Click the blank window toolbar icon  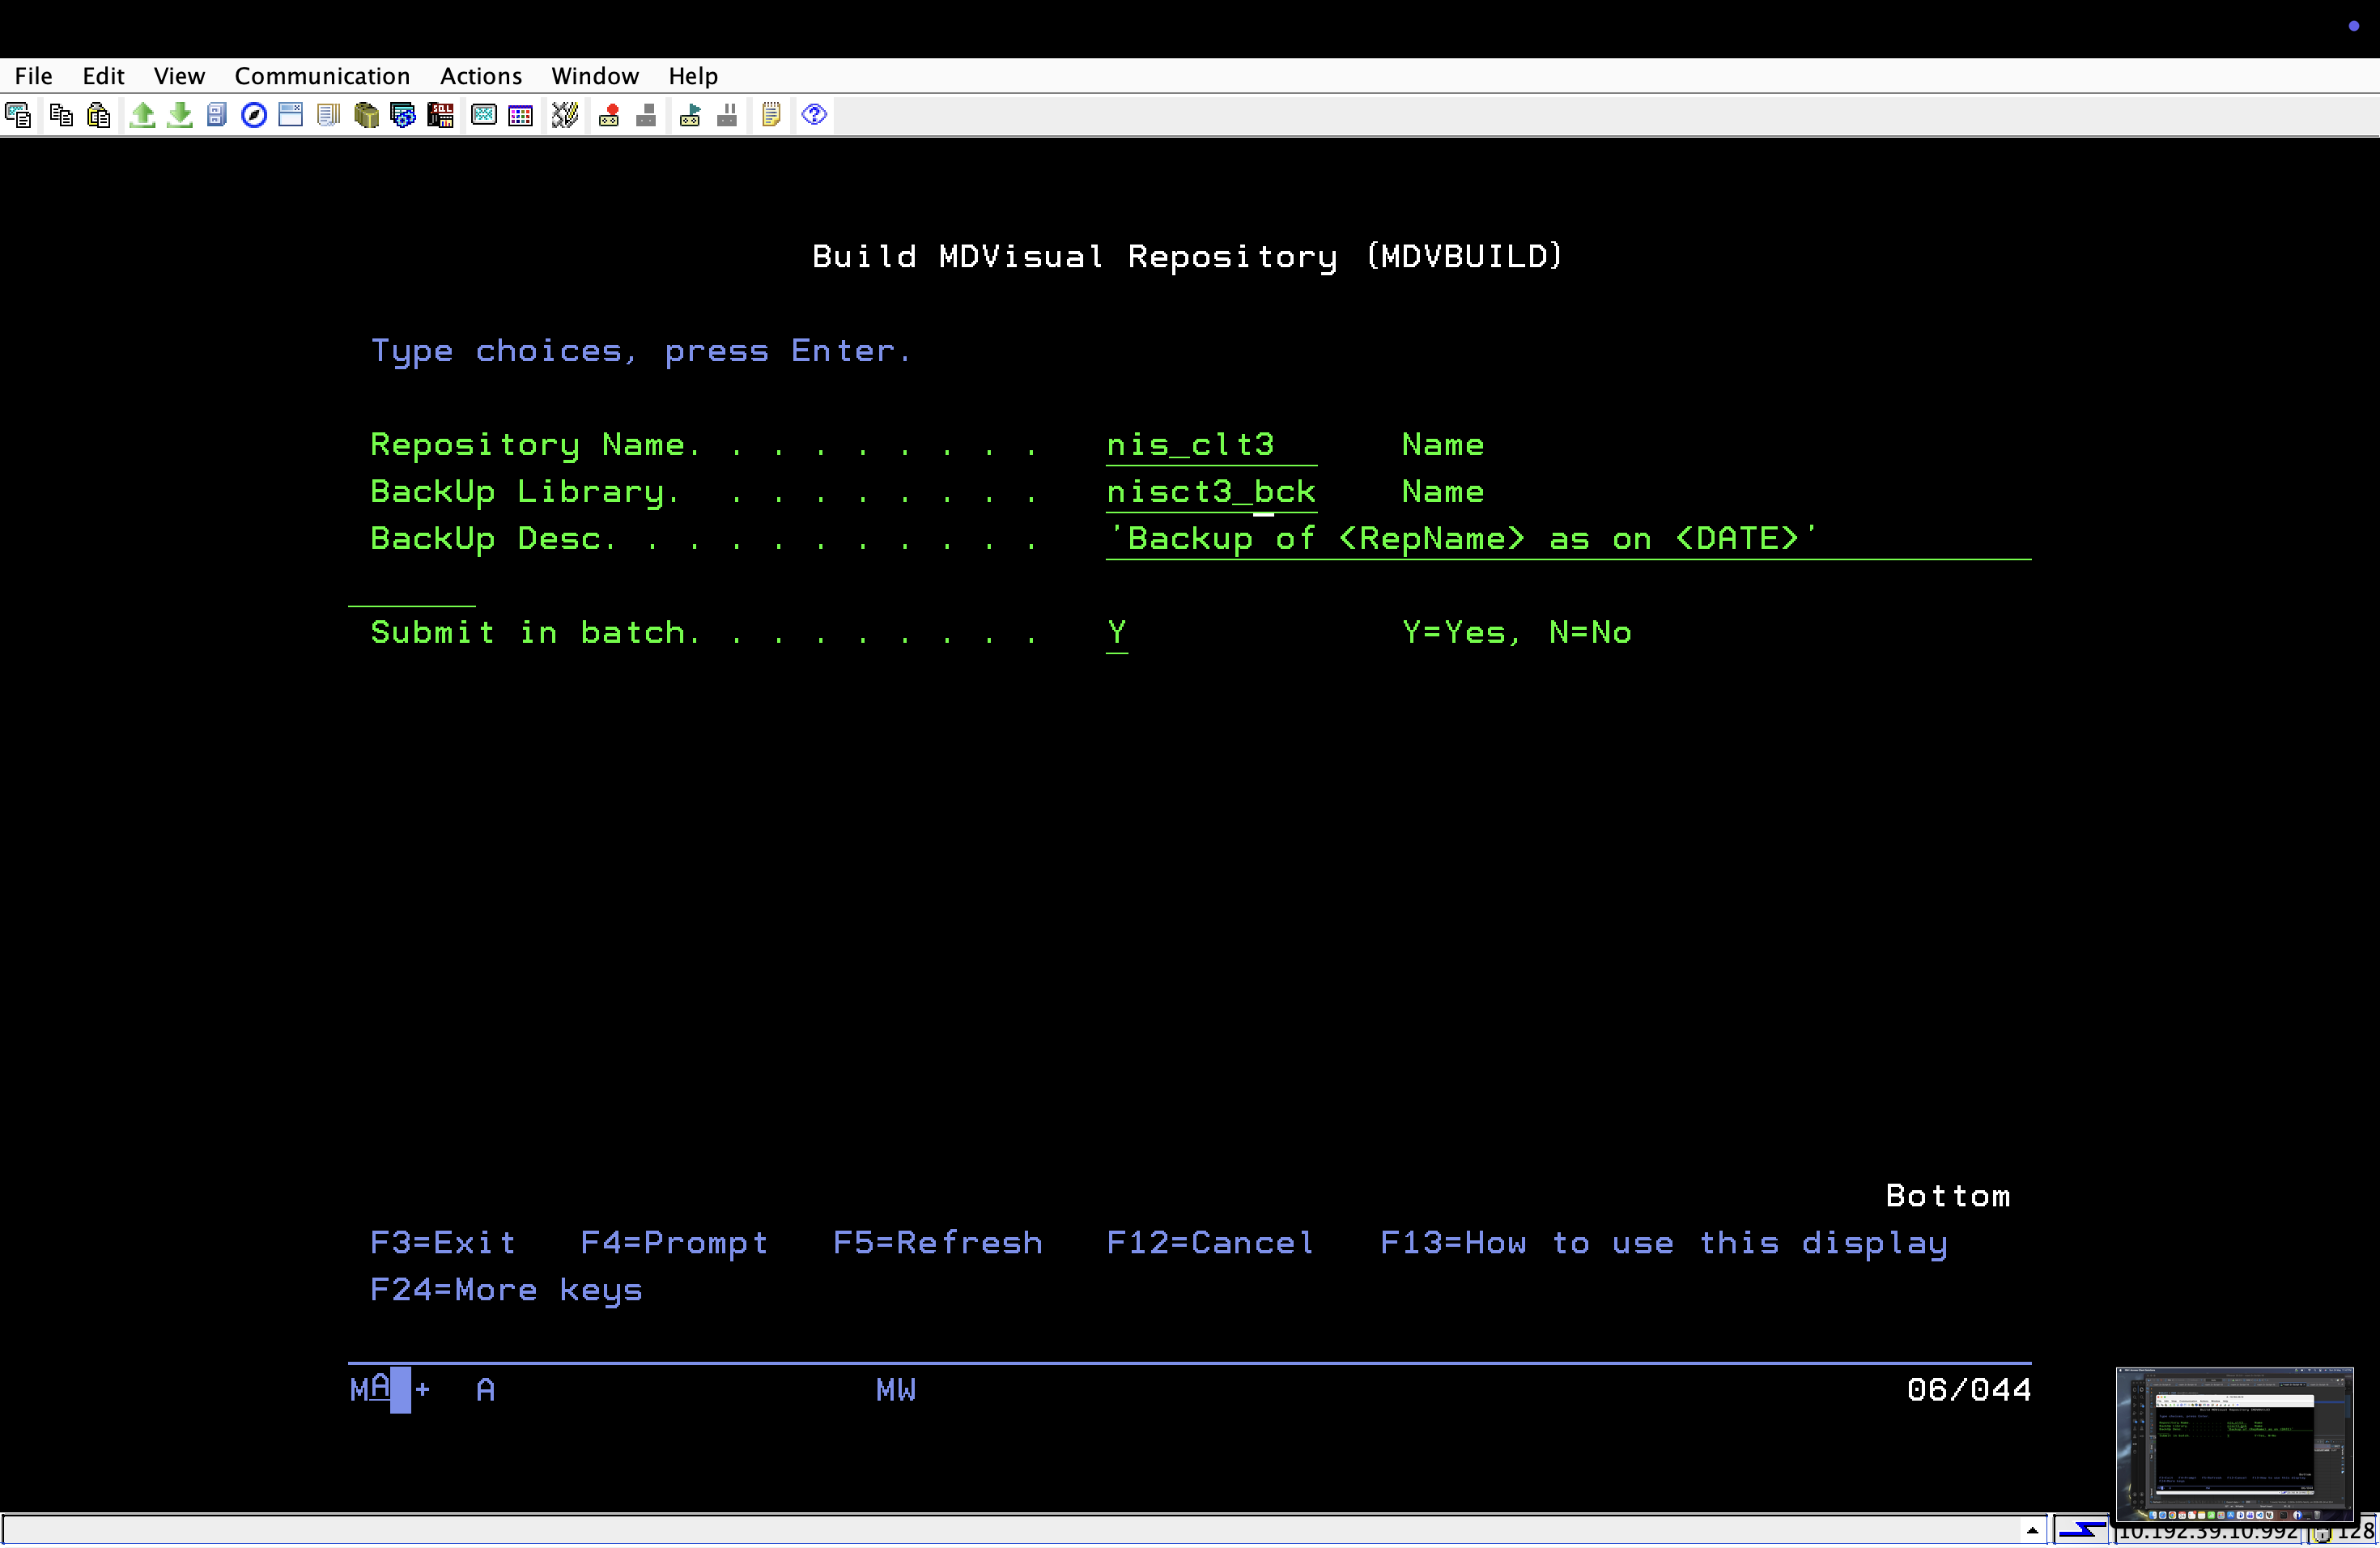click(291, 115)
